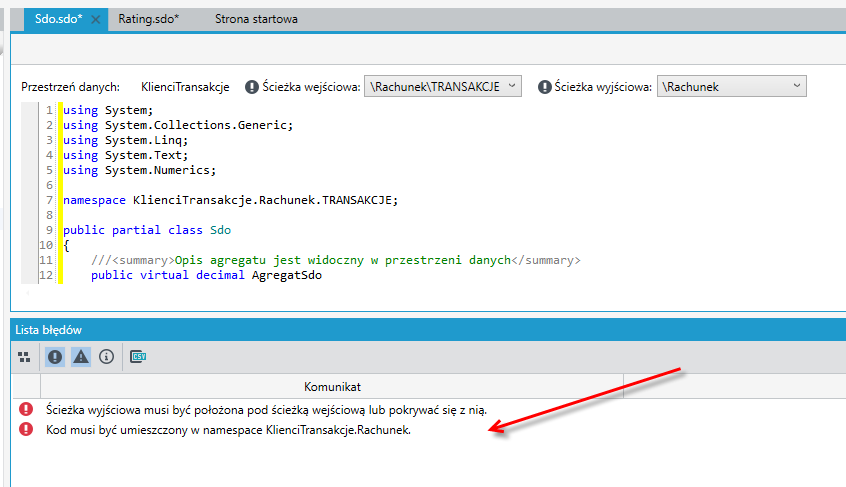846x487 pixels.
Task: Click the Lista błędów panel header
Action: click(428, 330)
